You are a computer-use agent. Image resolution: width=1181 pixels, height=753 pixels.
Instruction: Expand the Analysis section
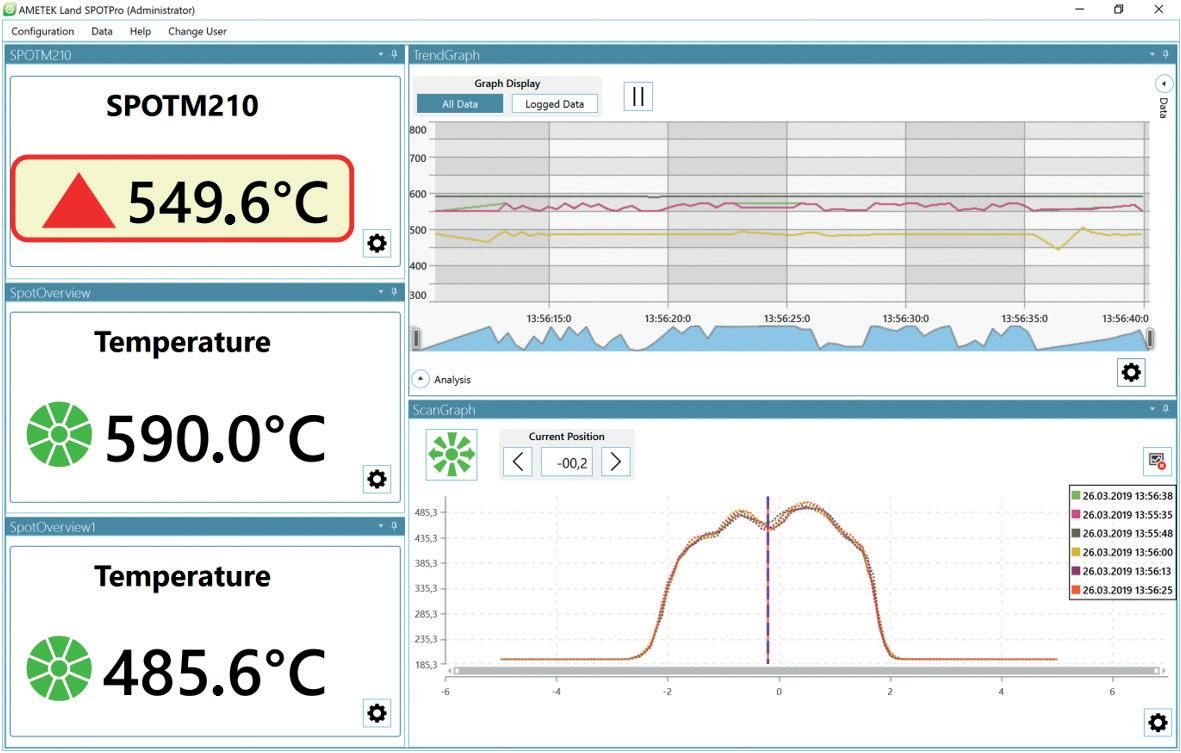pyautogui.click(x=420, y=379)
